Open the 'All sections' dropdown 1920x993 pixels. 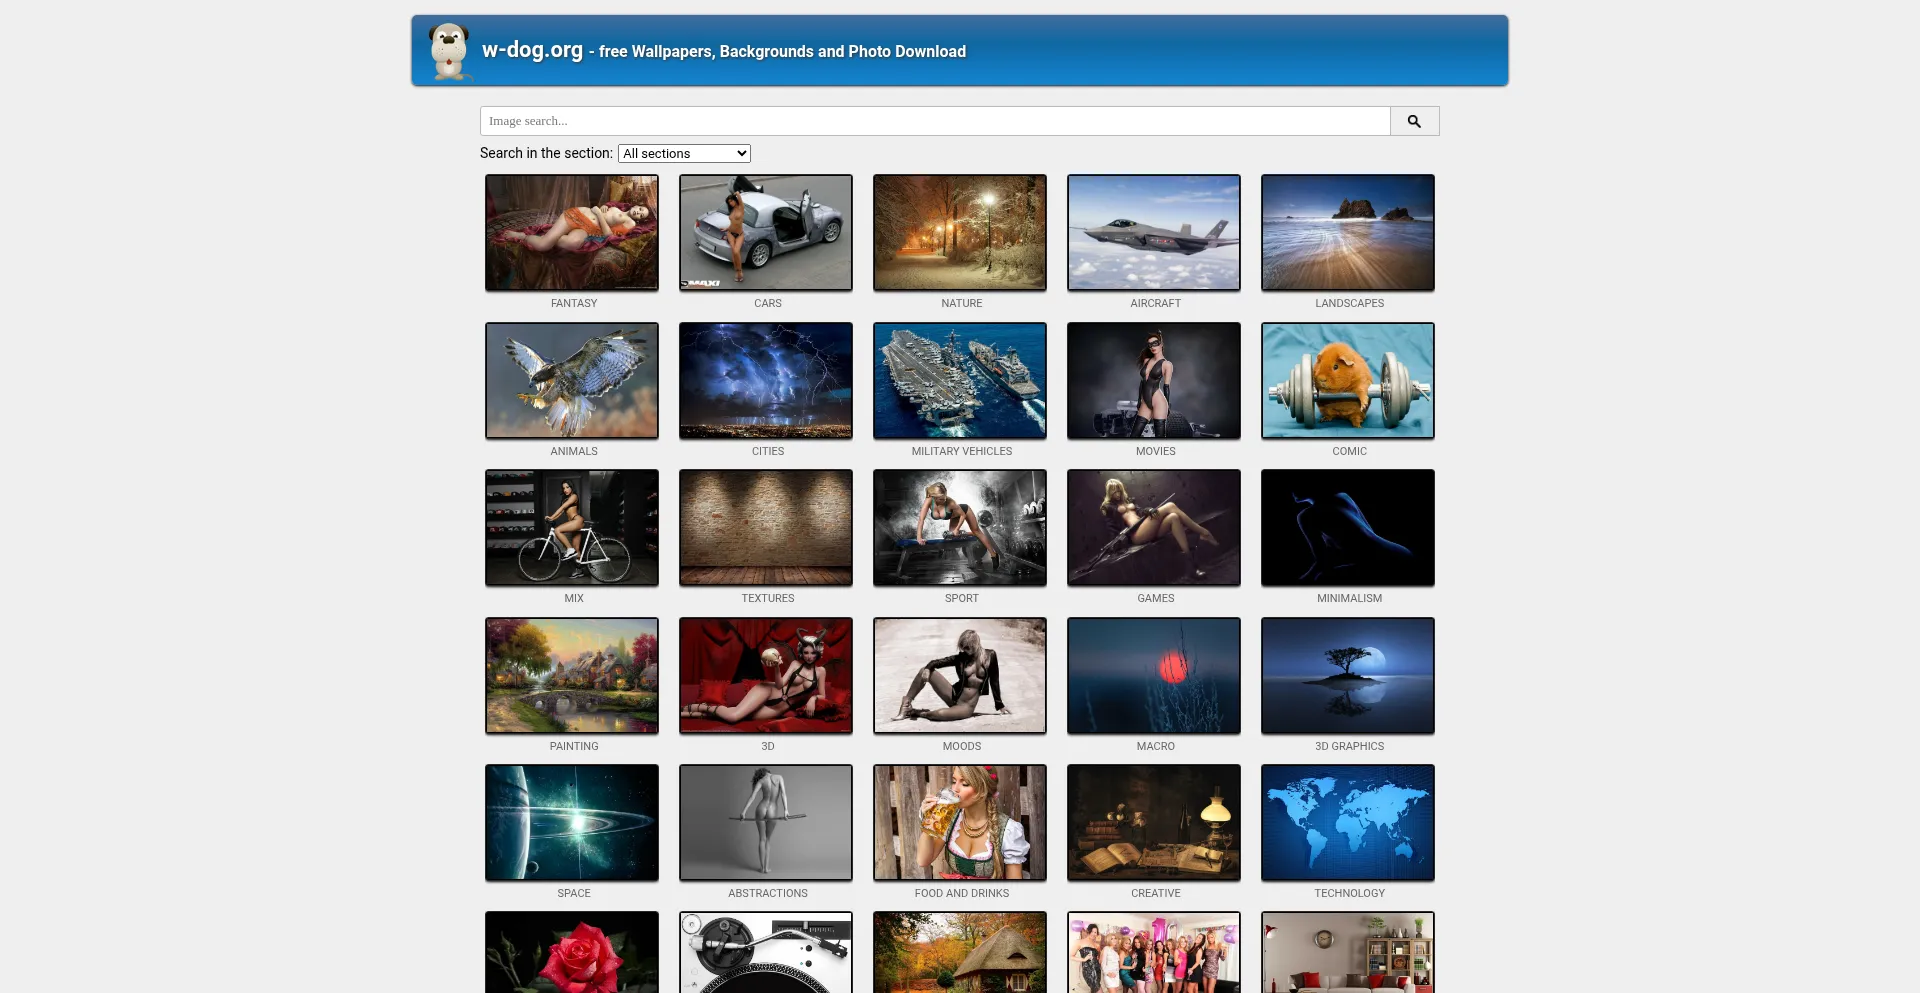[x=684, y=153]
